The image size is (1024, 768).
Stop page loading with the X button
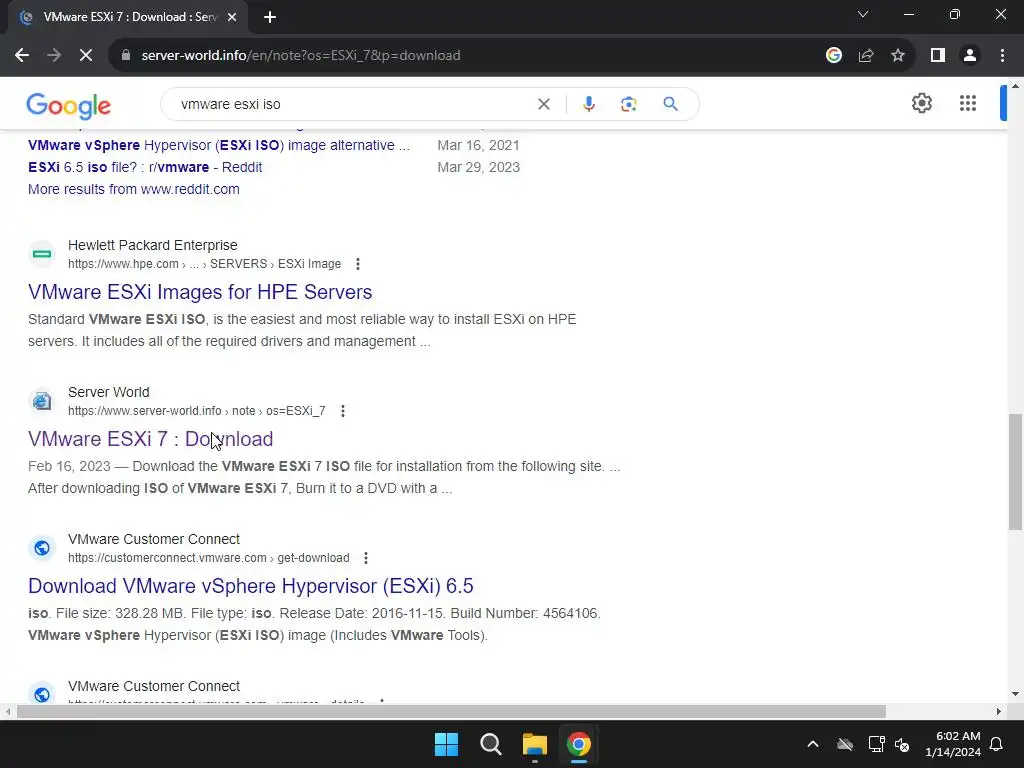click(86, 56)
